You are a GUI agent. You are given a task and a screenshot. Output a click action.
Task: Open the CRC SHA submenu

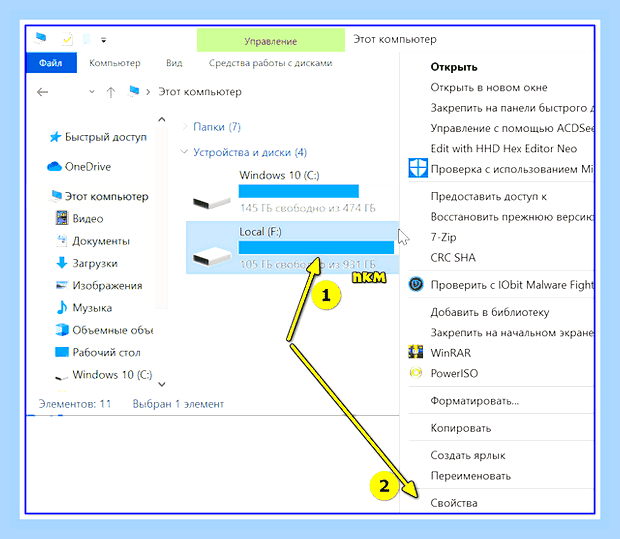click(x=453, y=258)
